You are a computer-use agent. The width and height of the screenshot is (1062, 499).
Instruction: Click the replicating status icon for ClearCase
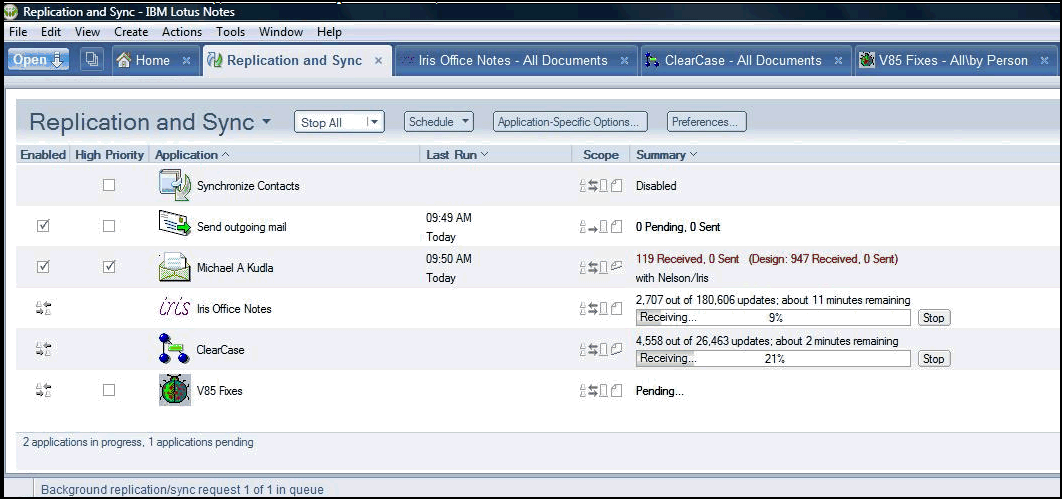pyautogui.click(x=43, y=349)
